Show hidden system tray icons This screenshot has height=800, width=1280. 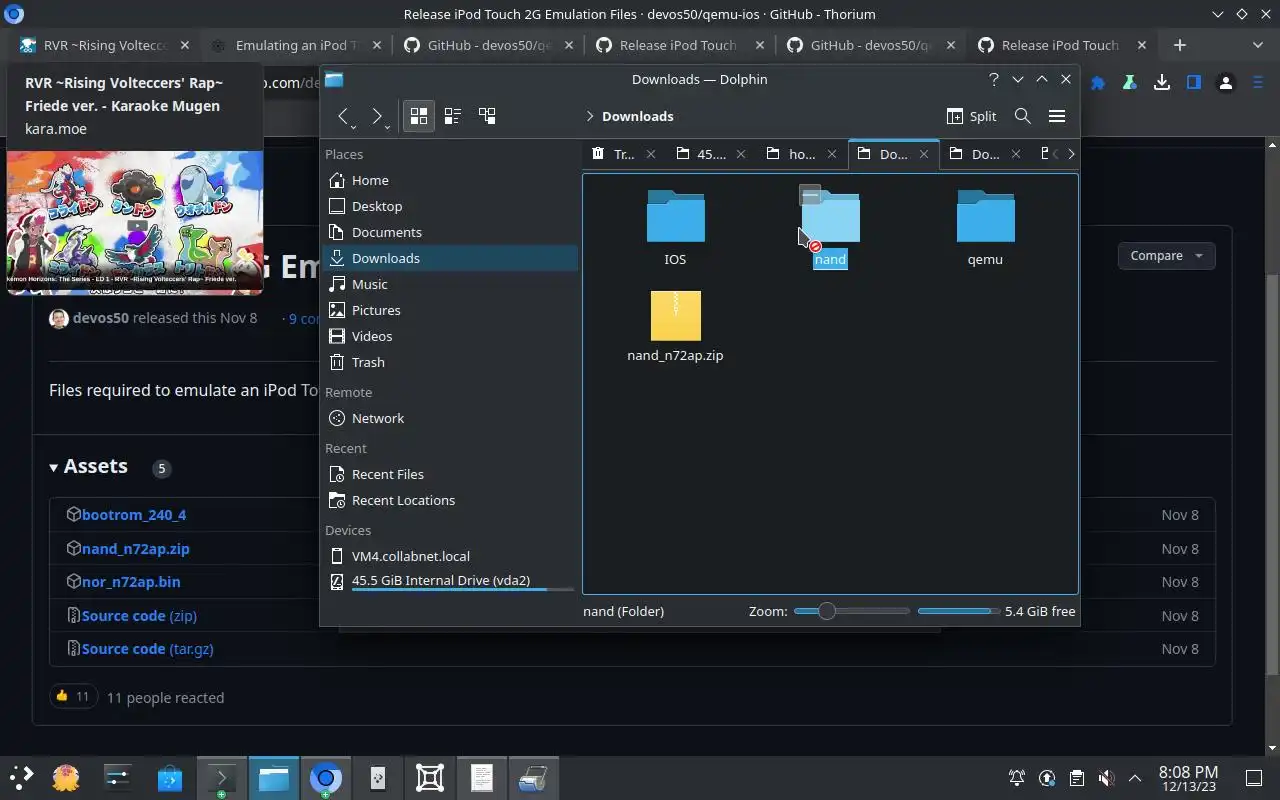point(1135,778)
